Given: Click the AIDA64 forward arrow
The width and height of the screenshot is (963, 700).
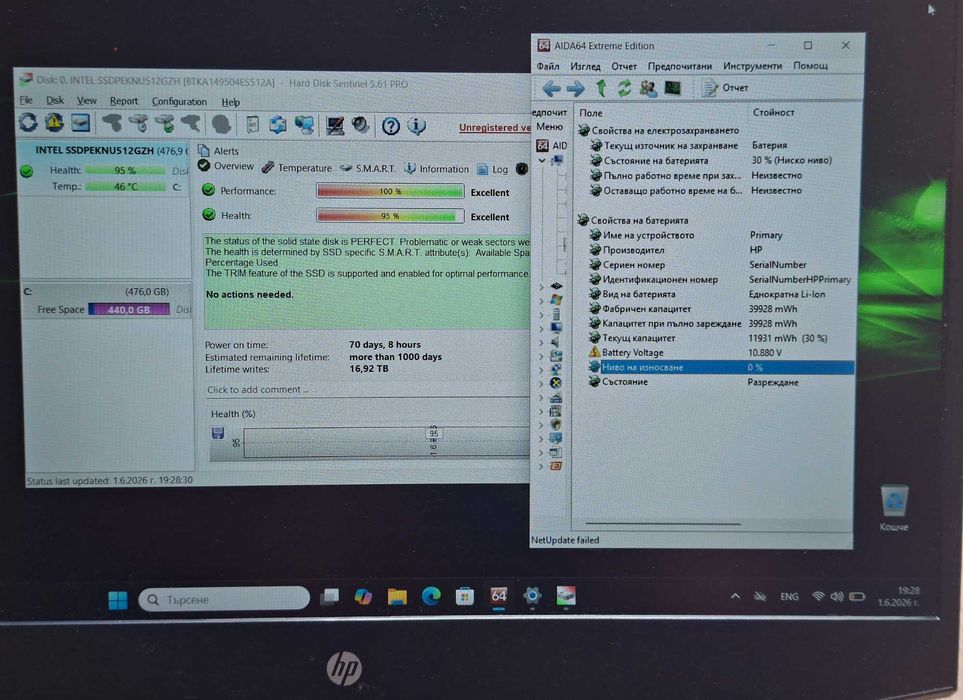Looking at the screenshot, I should tap(575, 88).
